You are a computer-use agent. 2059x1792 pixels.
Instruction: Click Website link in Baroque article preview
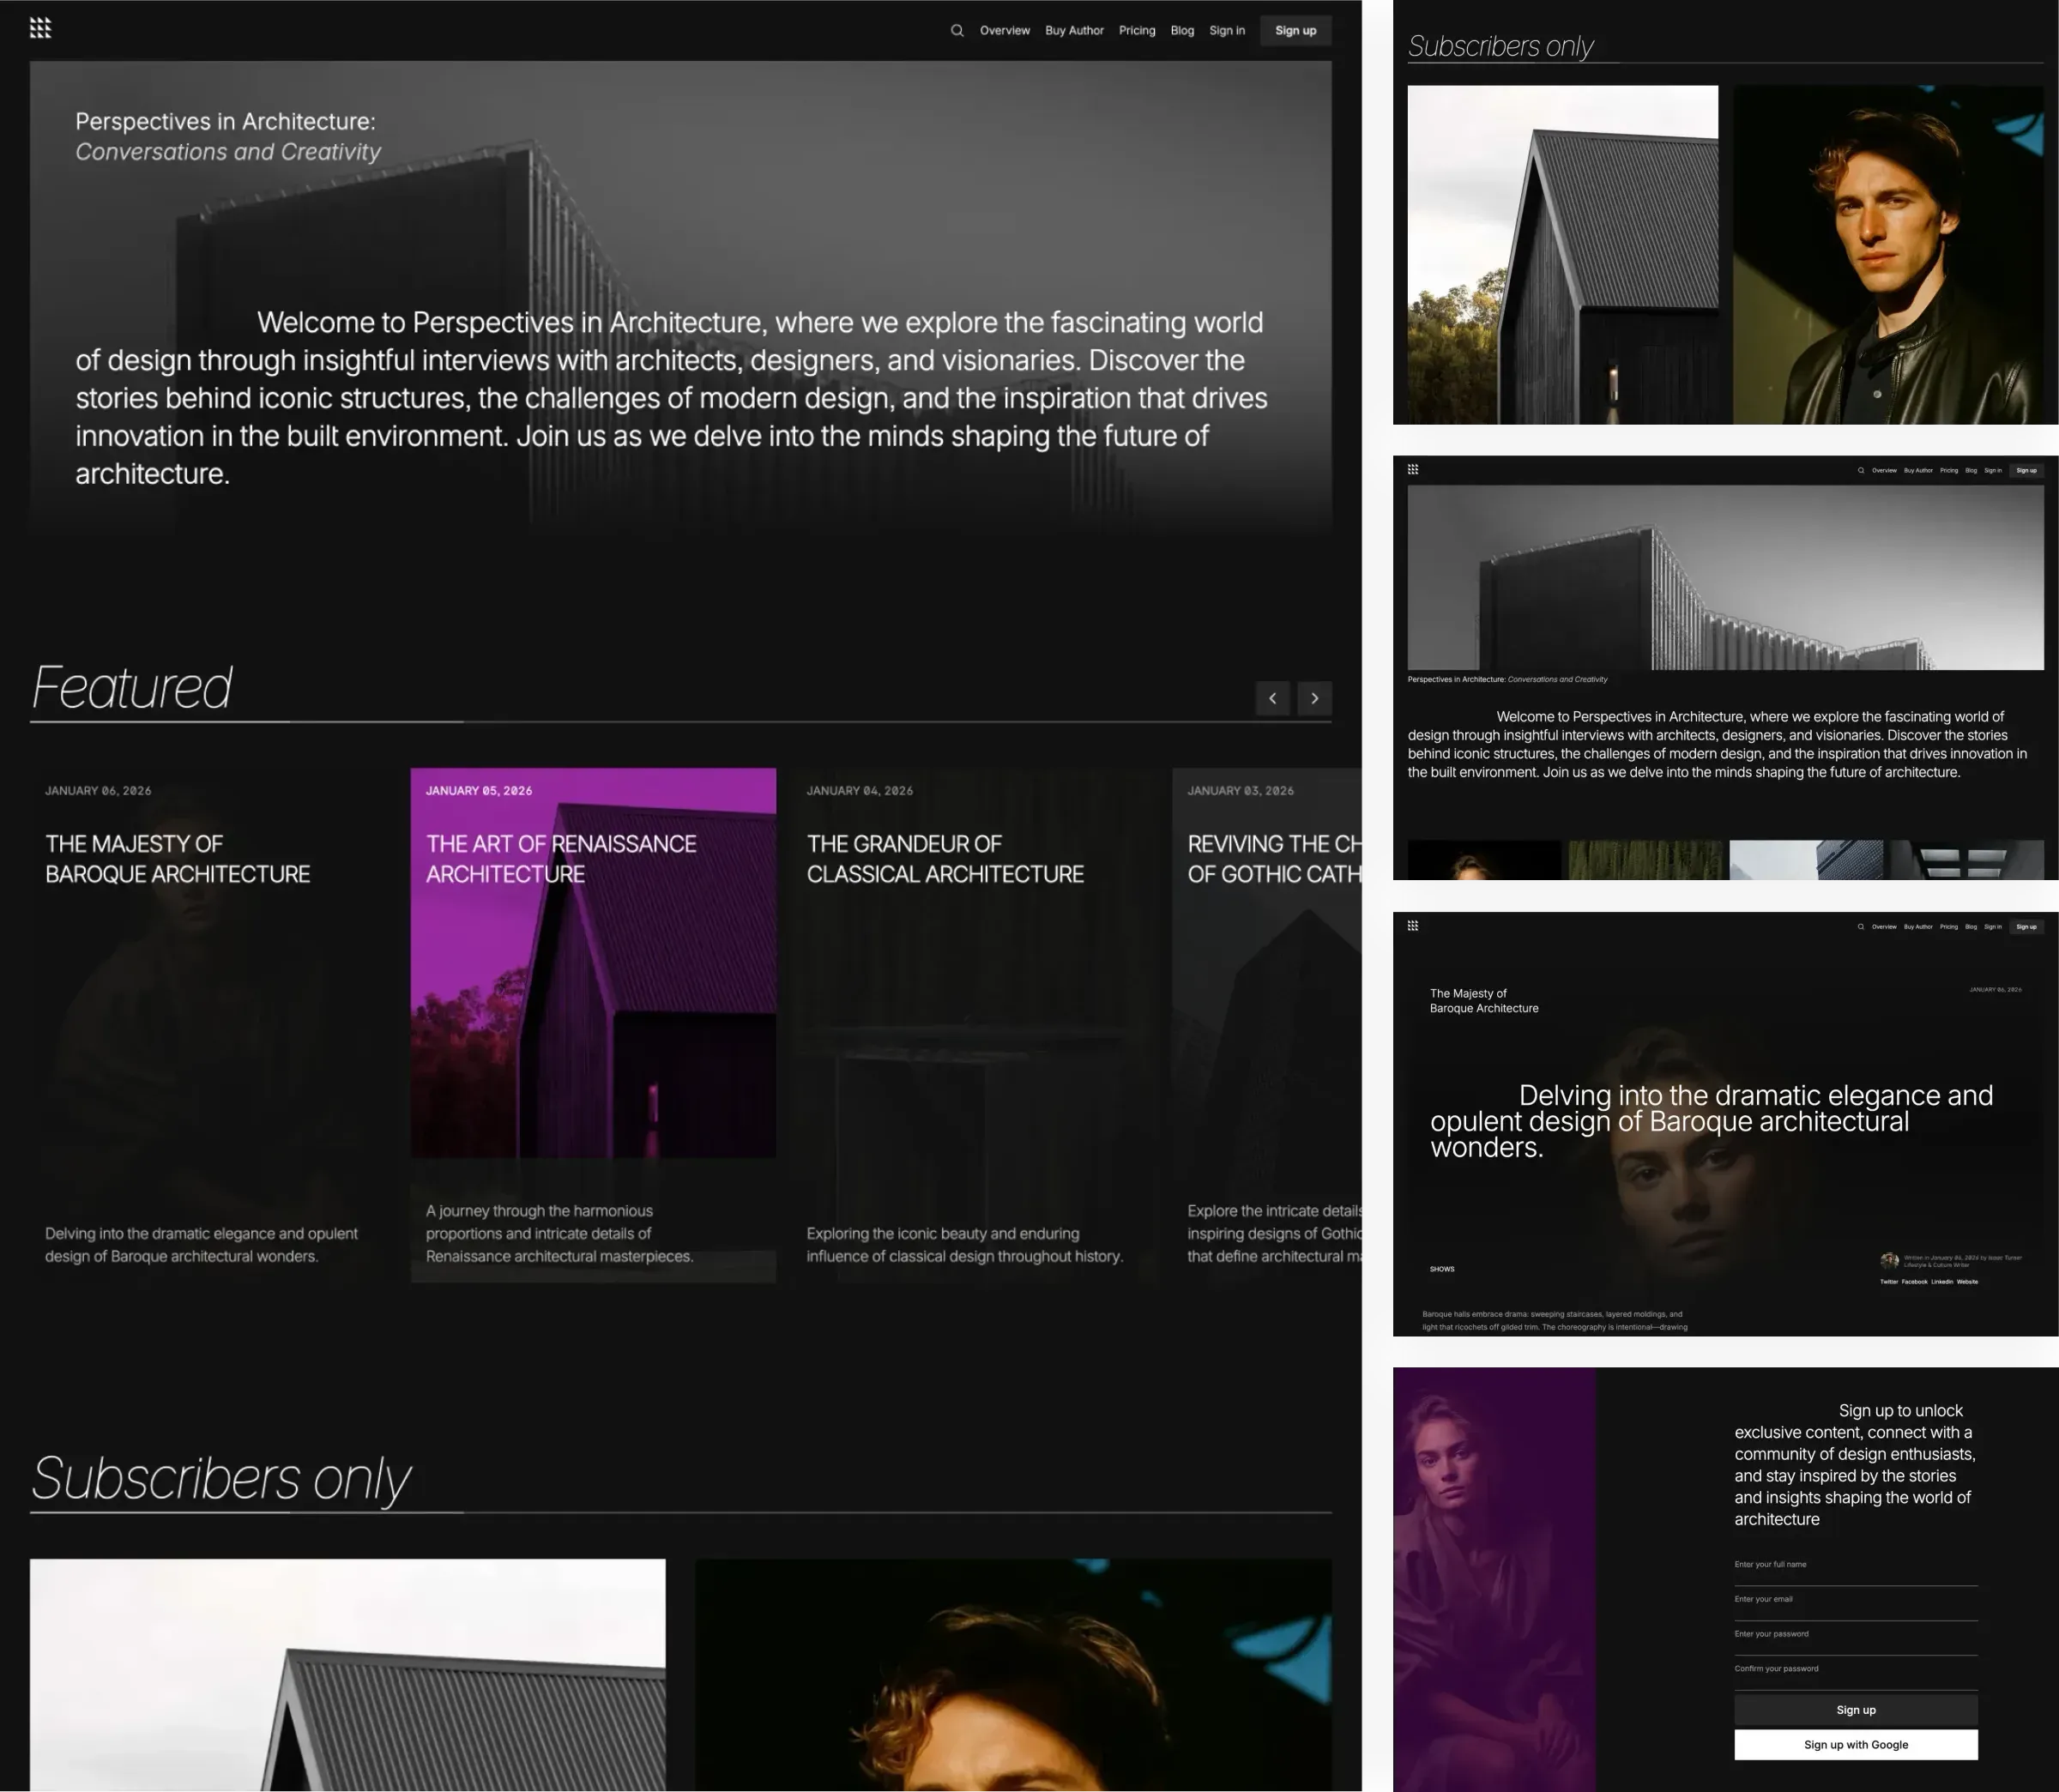(x=1967, y=1282)
